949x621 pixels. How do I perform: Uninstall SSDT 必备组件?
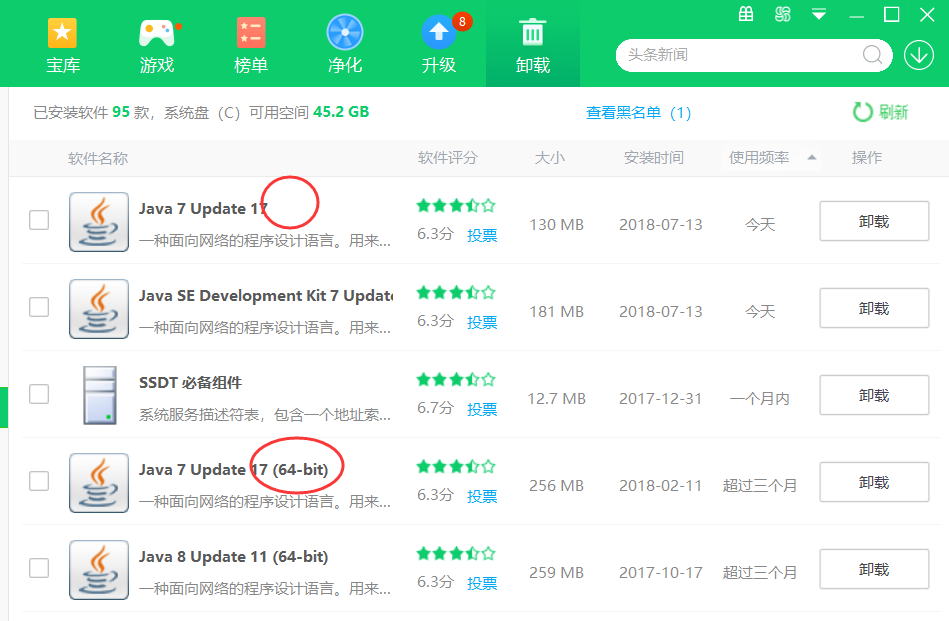tap(874, 395)
